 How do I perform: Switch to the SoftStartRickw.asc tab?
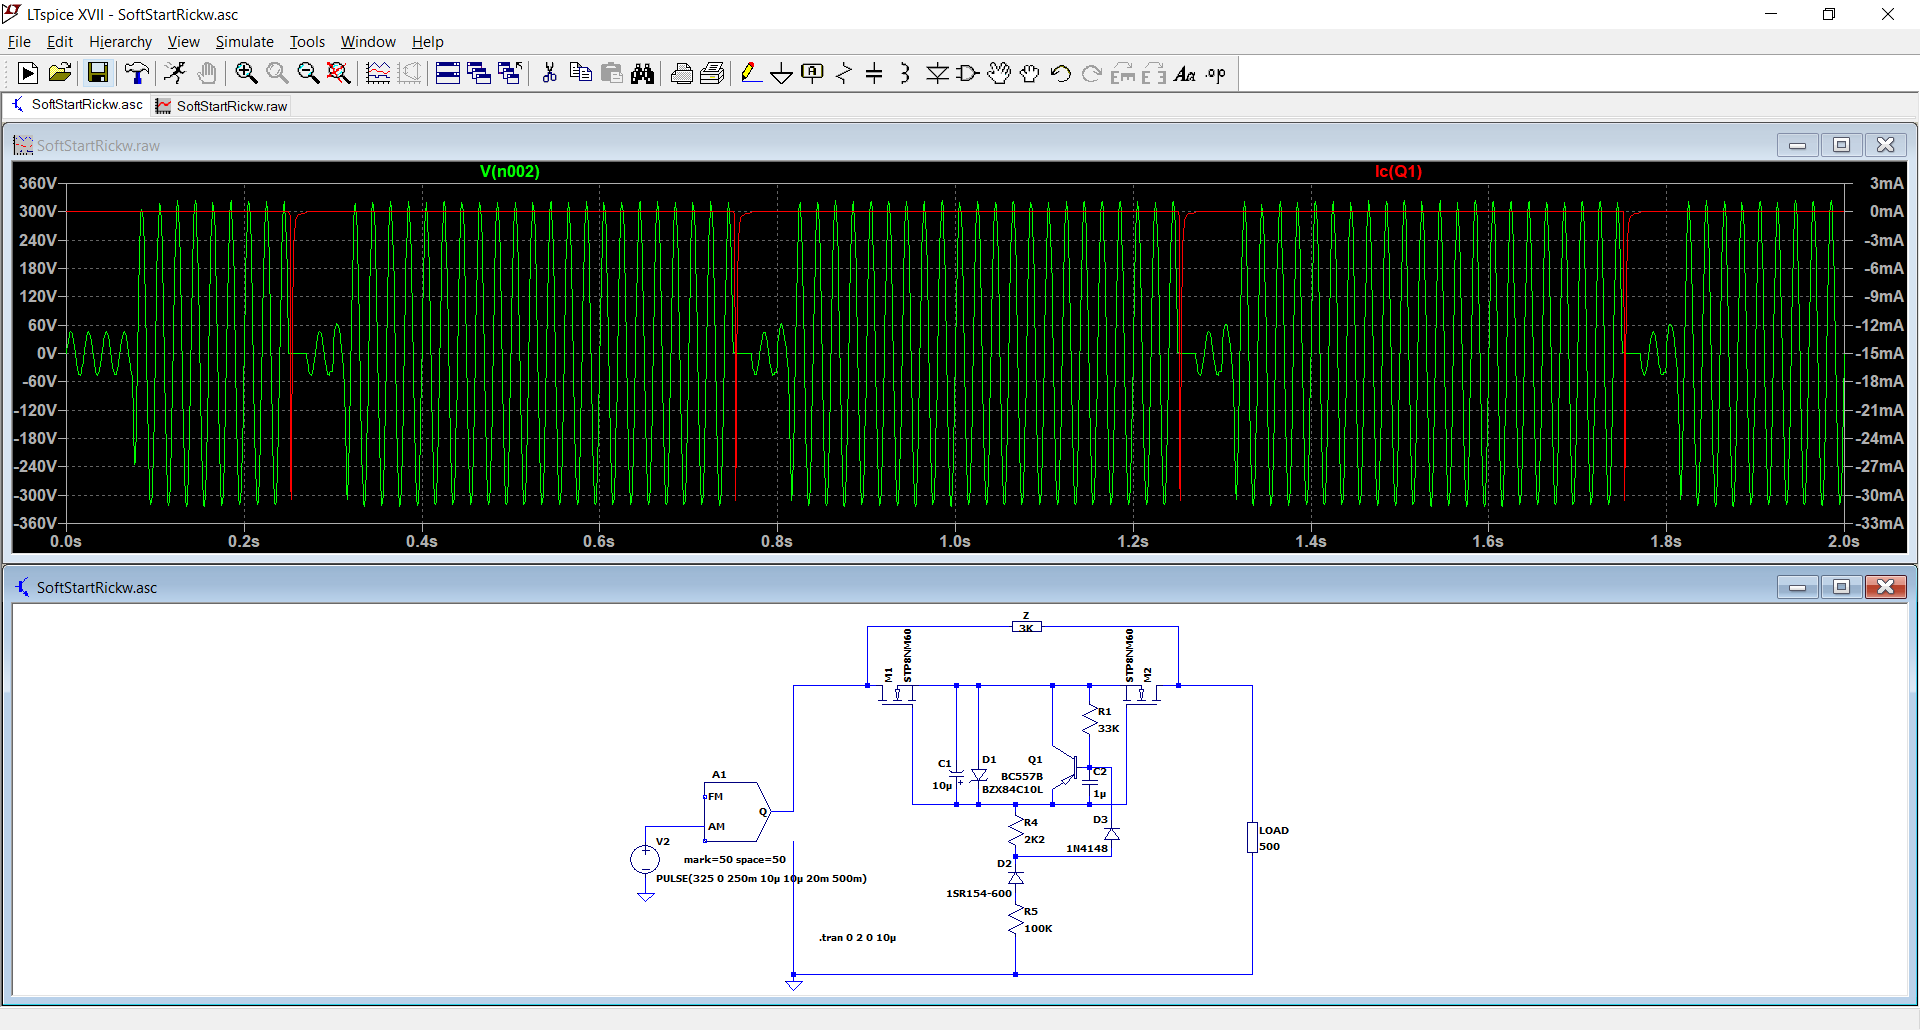[x=77, y=105]
